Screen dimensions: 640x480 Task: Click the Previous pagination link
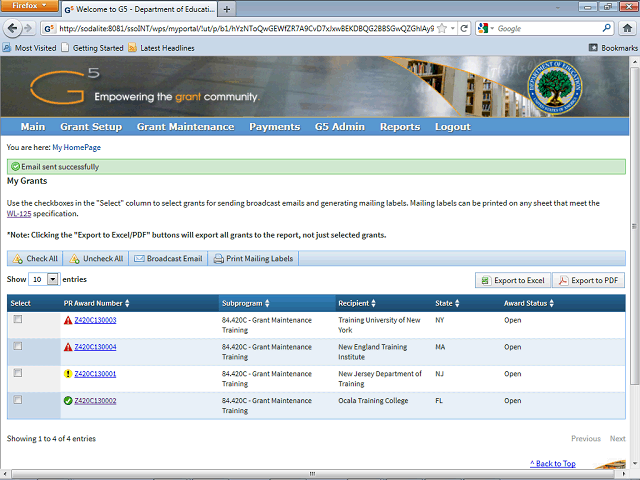pos(586,438)
